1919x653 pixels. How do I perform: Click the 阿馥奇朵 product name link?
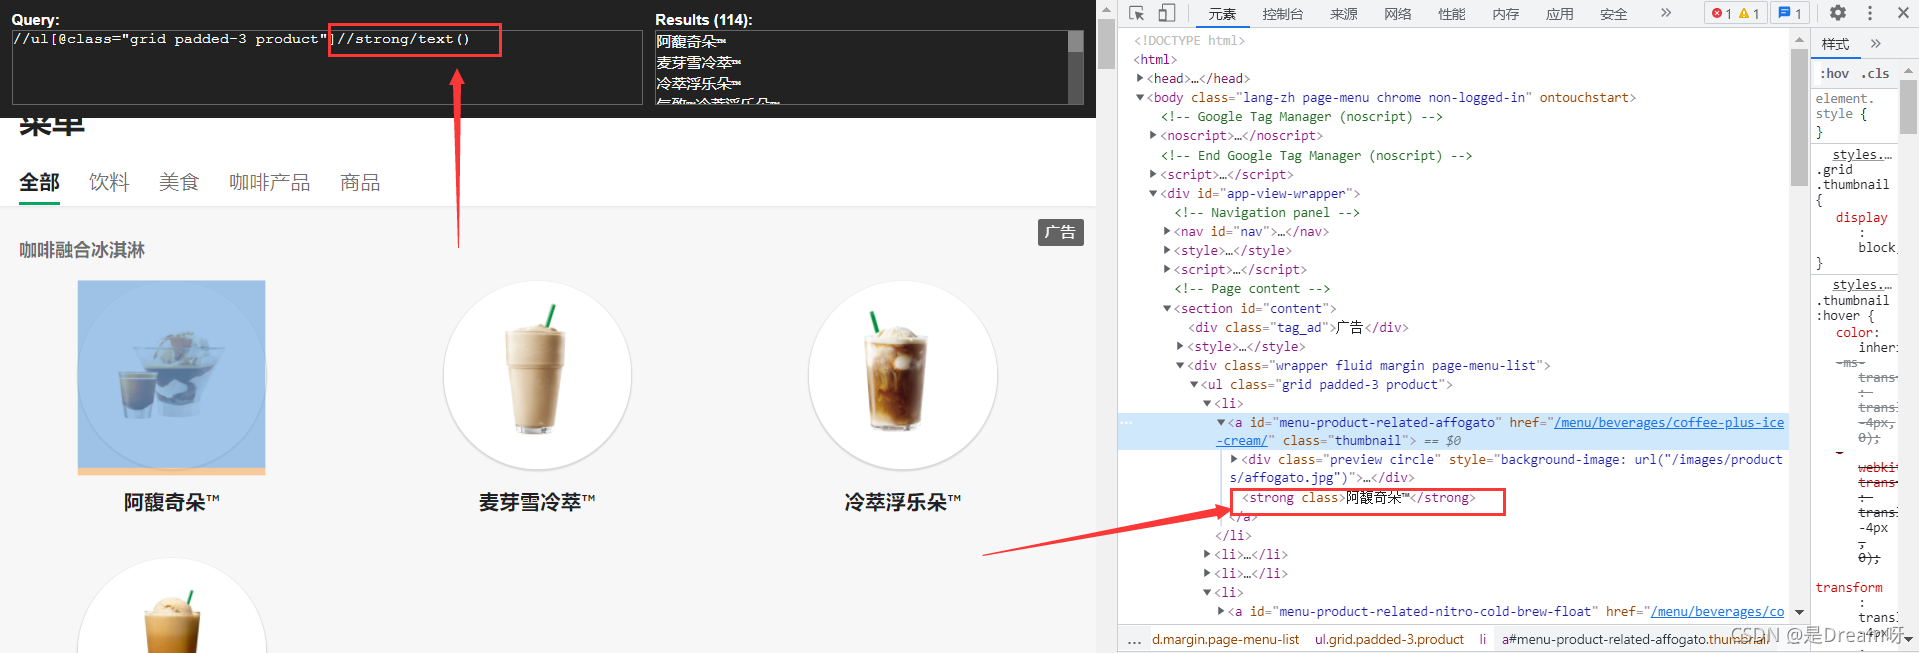tap(172, 502)
